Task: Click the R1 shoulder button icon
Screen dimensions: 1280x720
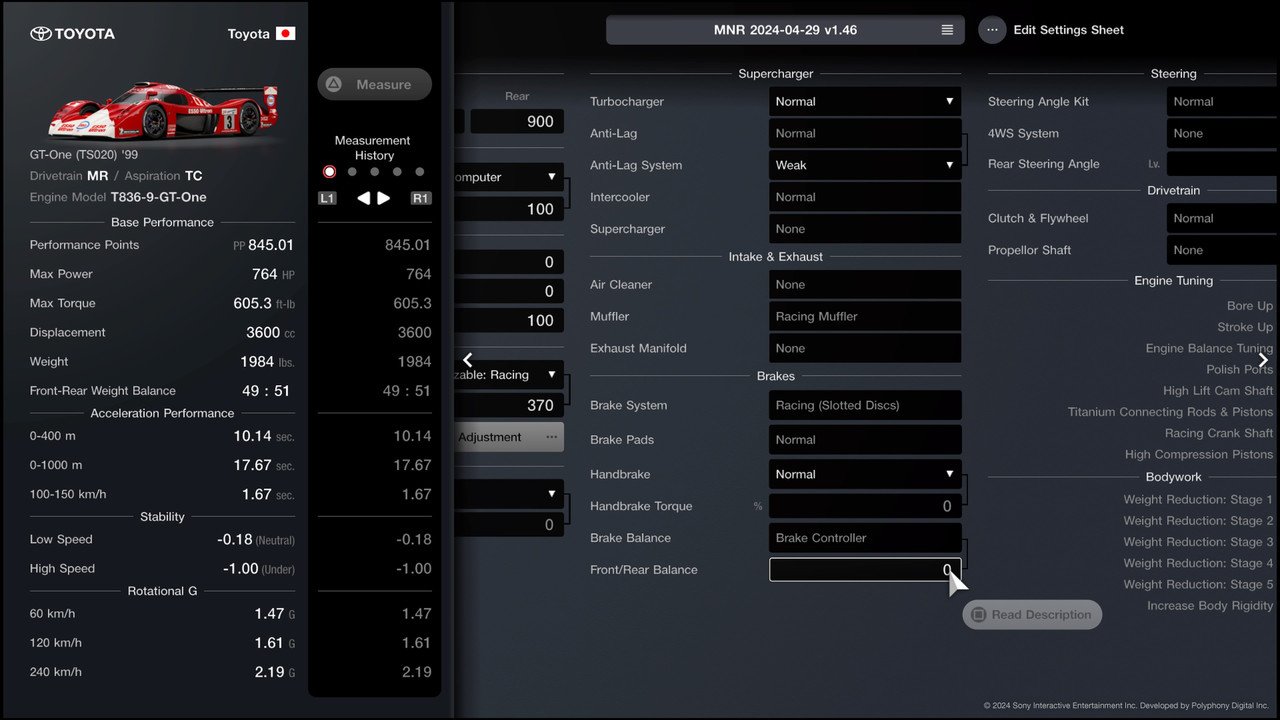Action: [421, 198]
